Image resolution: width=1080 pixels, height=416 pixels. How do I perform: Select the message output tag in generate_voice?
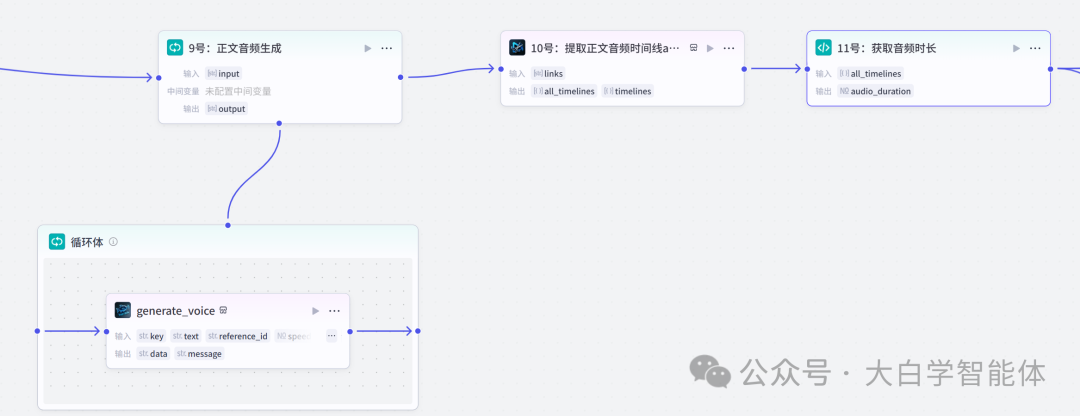199,353
